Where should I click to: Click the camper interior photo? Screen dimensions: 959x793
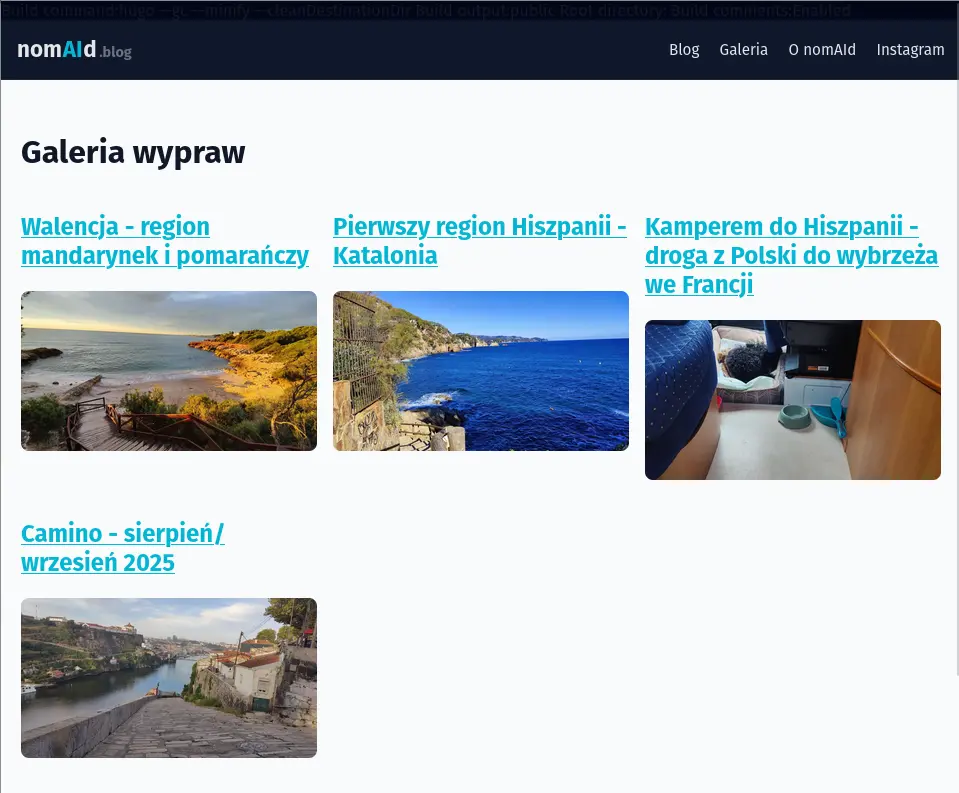coord(792,399)
